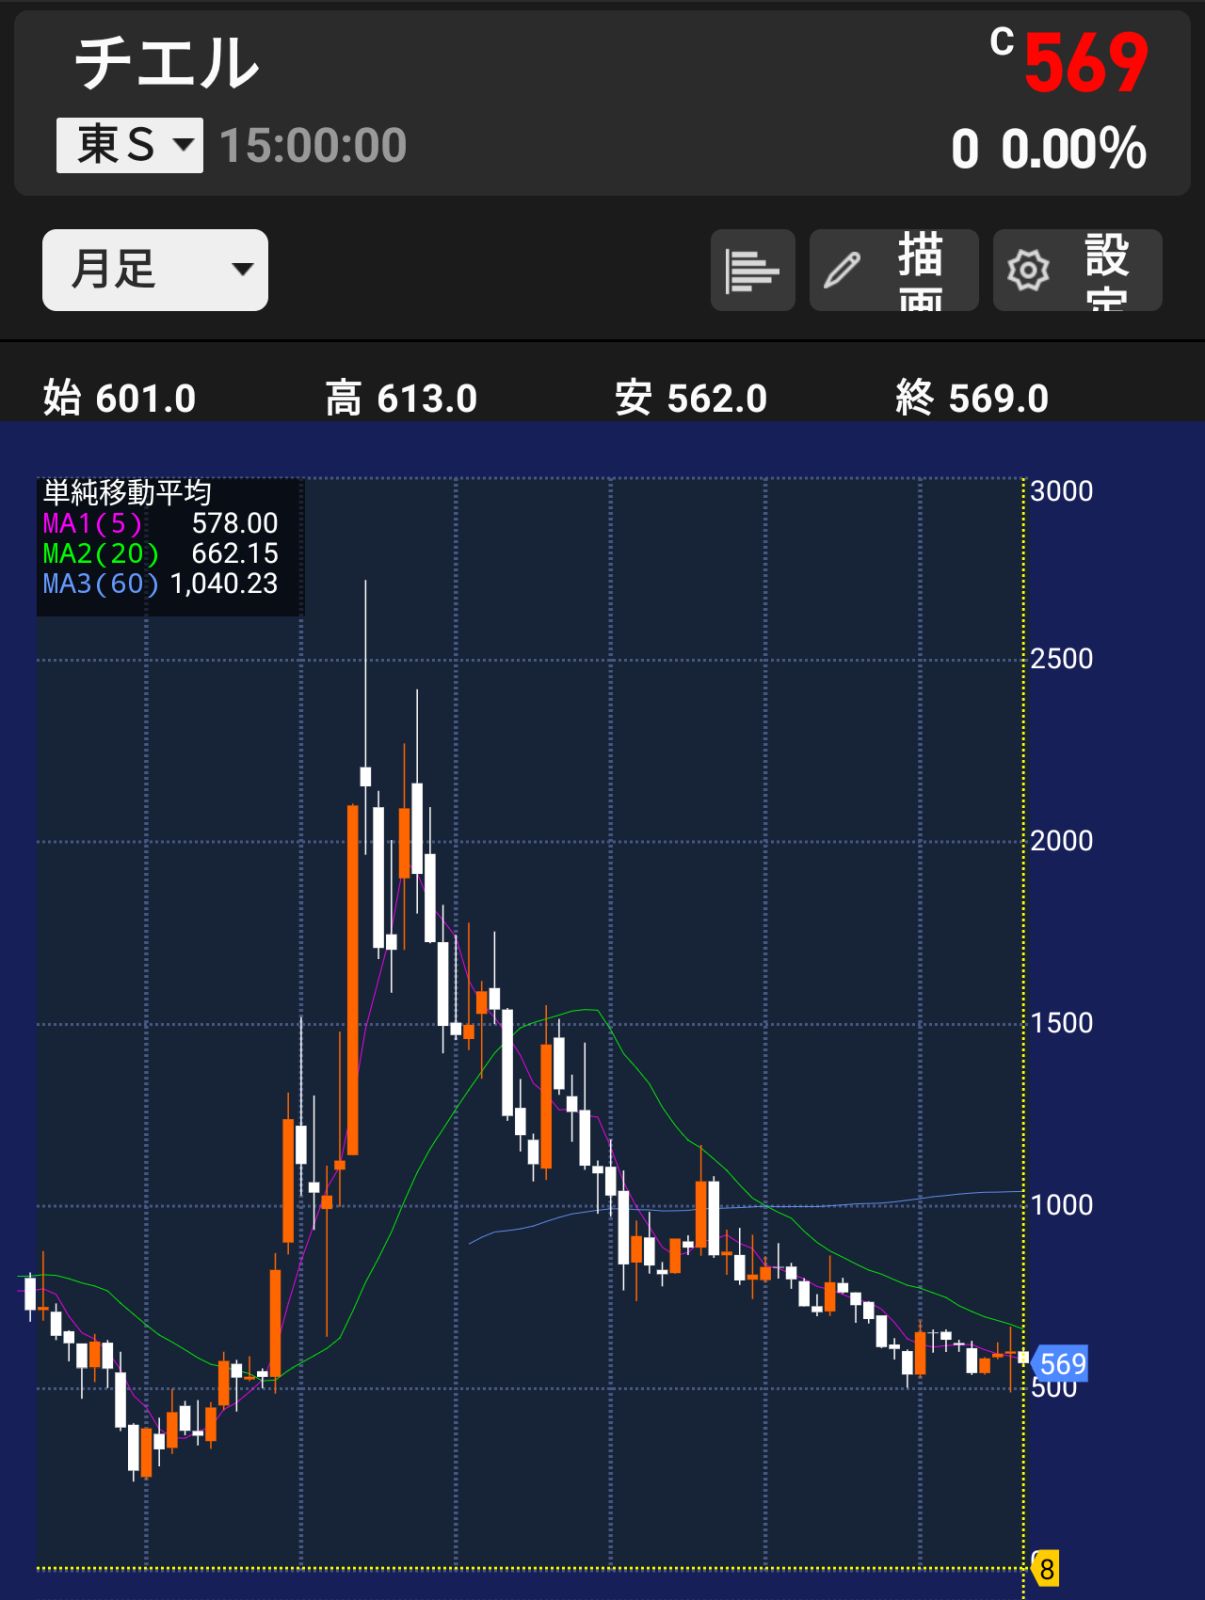Screen dimensions: 1205x1600
Task: Click the 3000 price axis label
Action: pyautogui.click(x=1062, y=492)
